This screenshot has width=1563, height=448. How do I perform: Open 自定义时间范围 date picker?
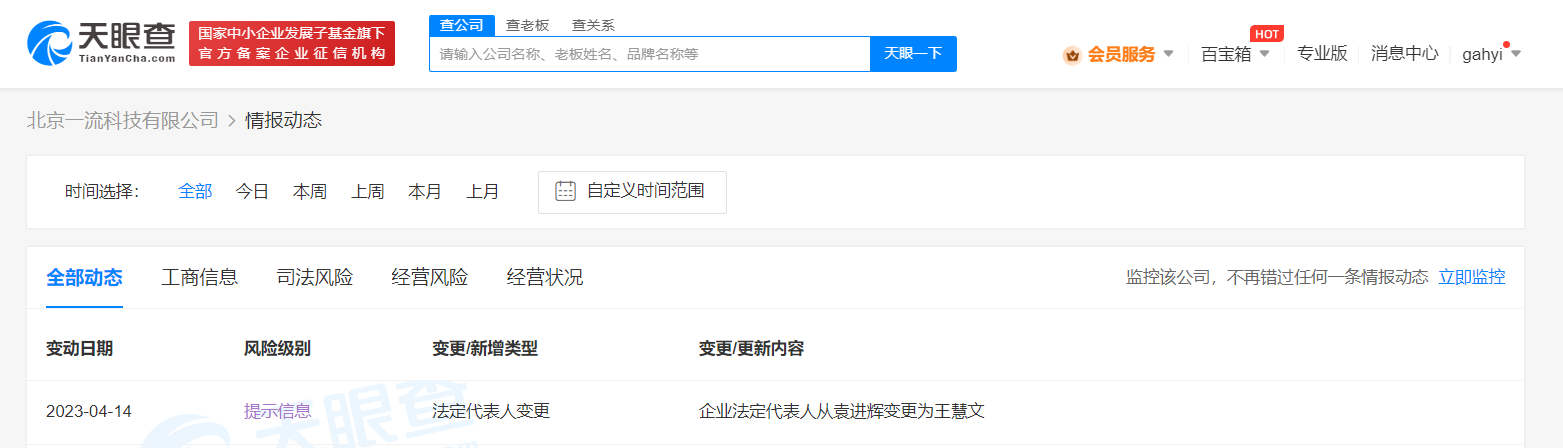[x=632, y=192]
